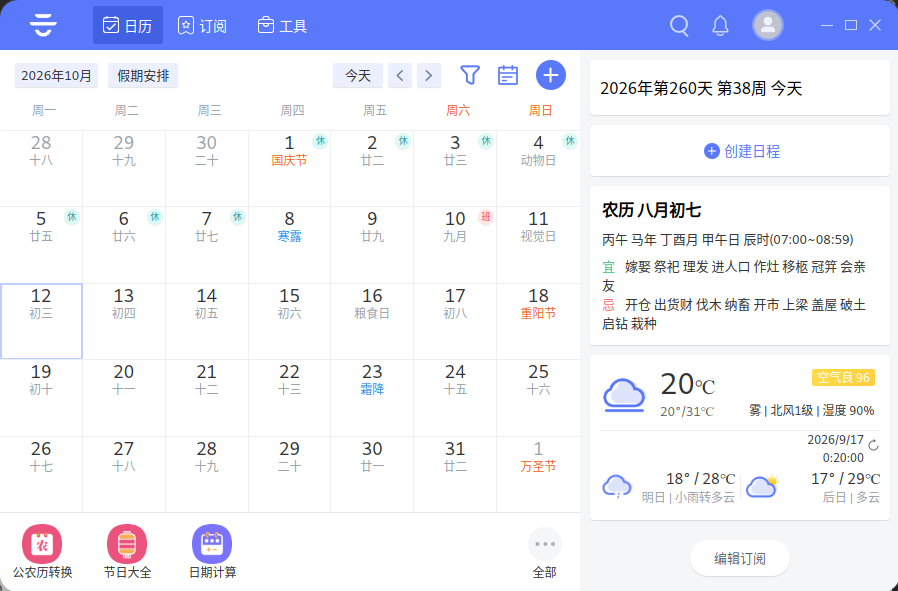Image resolution: width=898 pixels, height=591 pixels.
Task: Open the filter funnel icon
Action: (470, 75)
